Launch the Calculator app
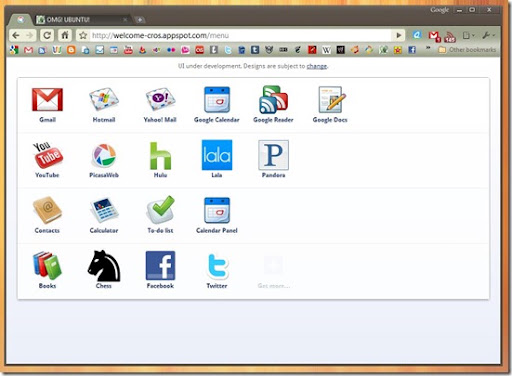The image size is (512, 376). pos(104,210)
